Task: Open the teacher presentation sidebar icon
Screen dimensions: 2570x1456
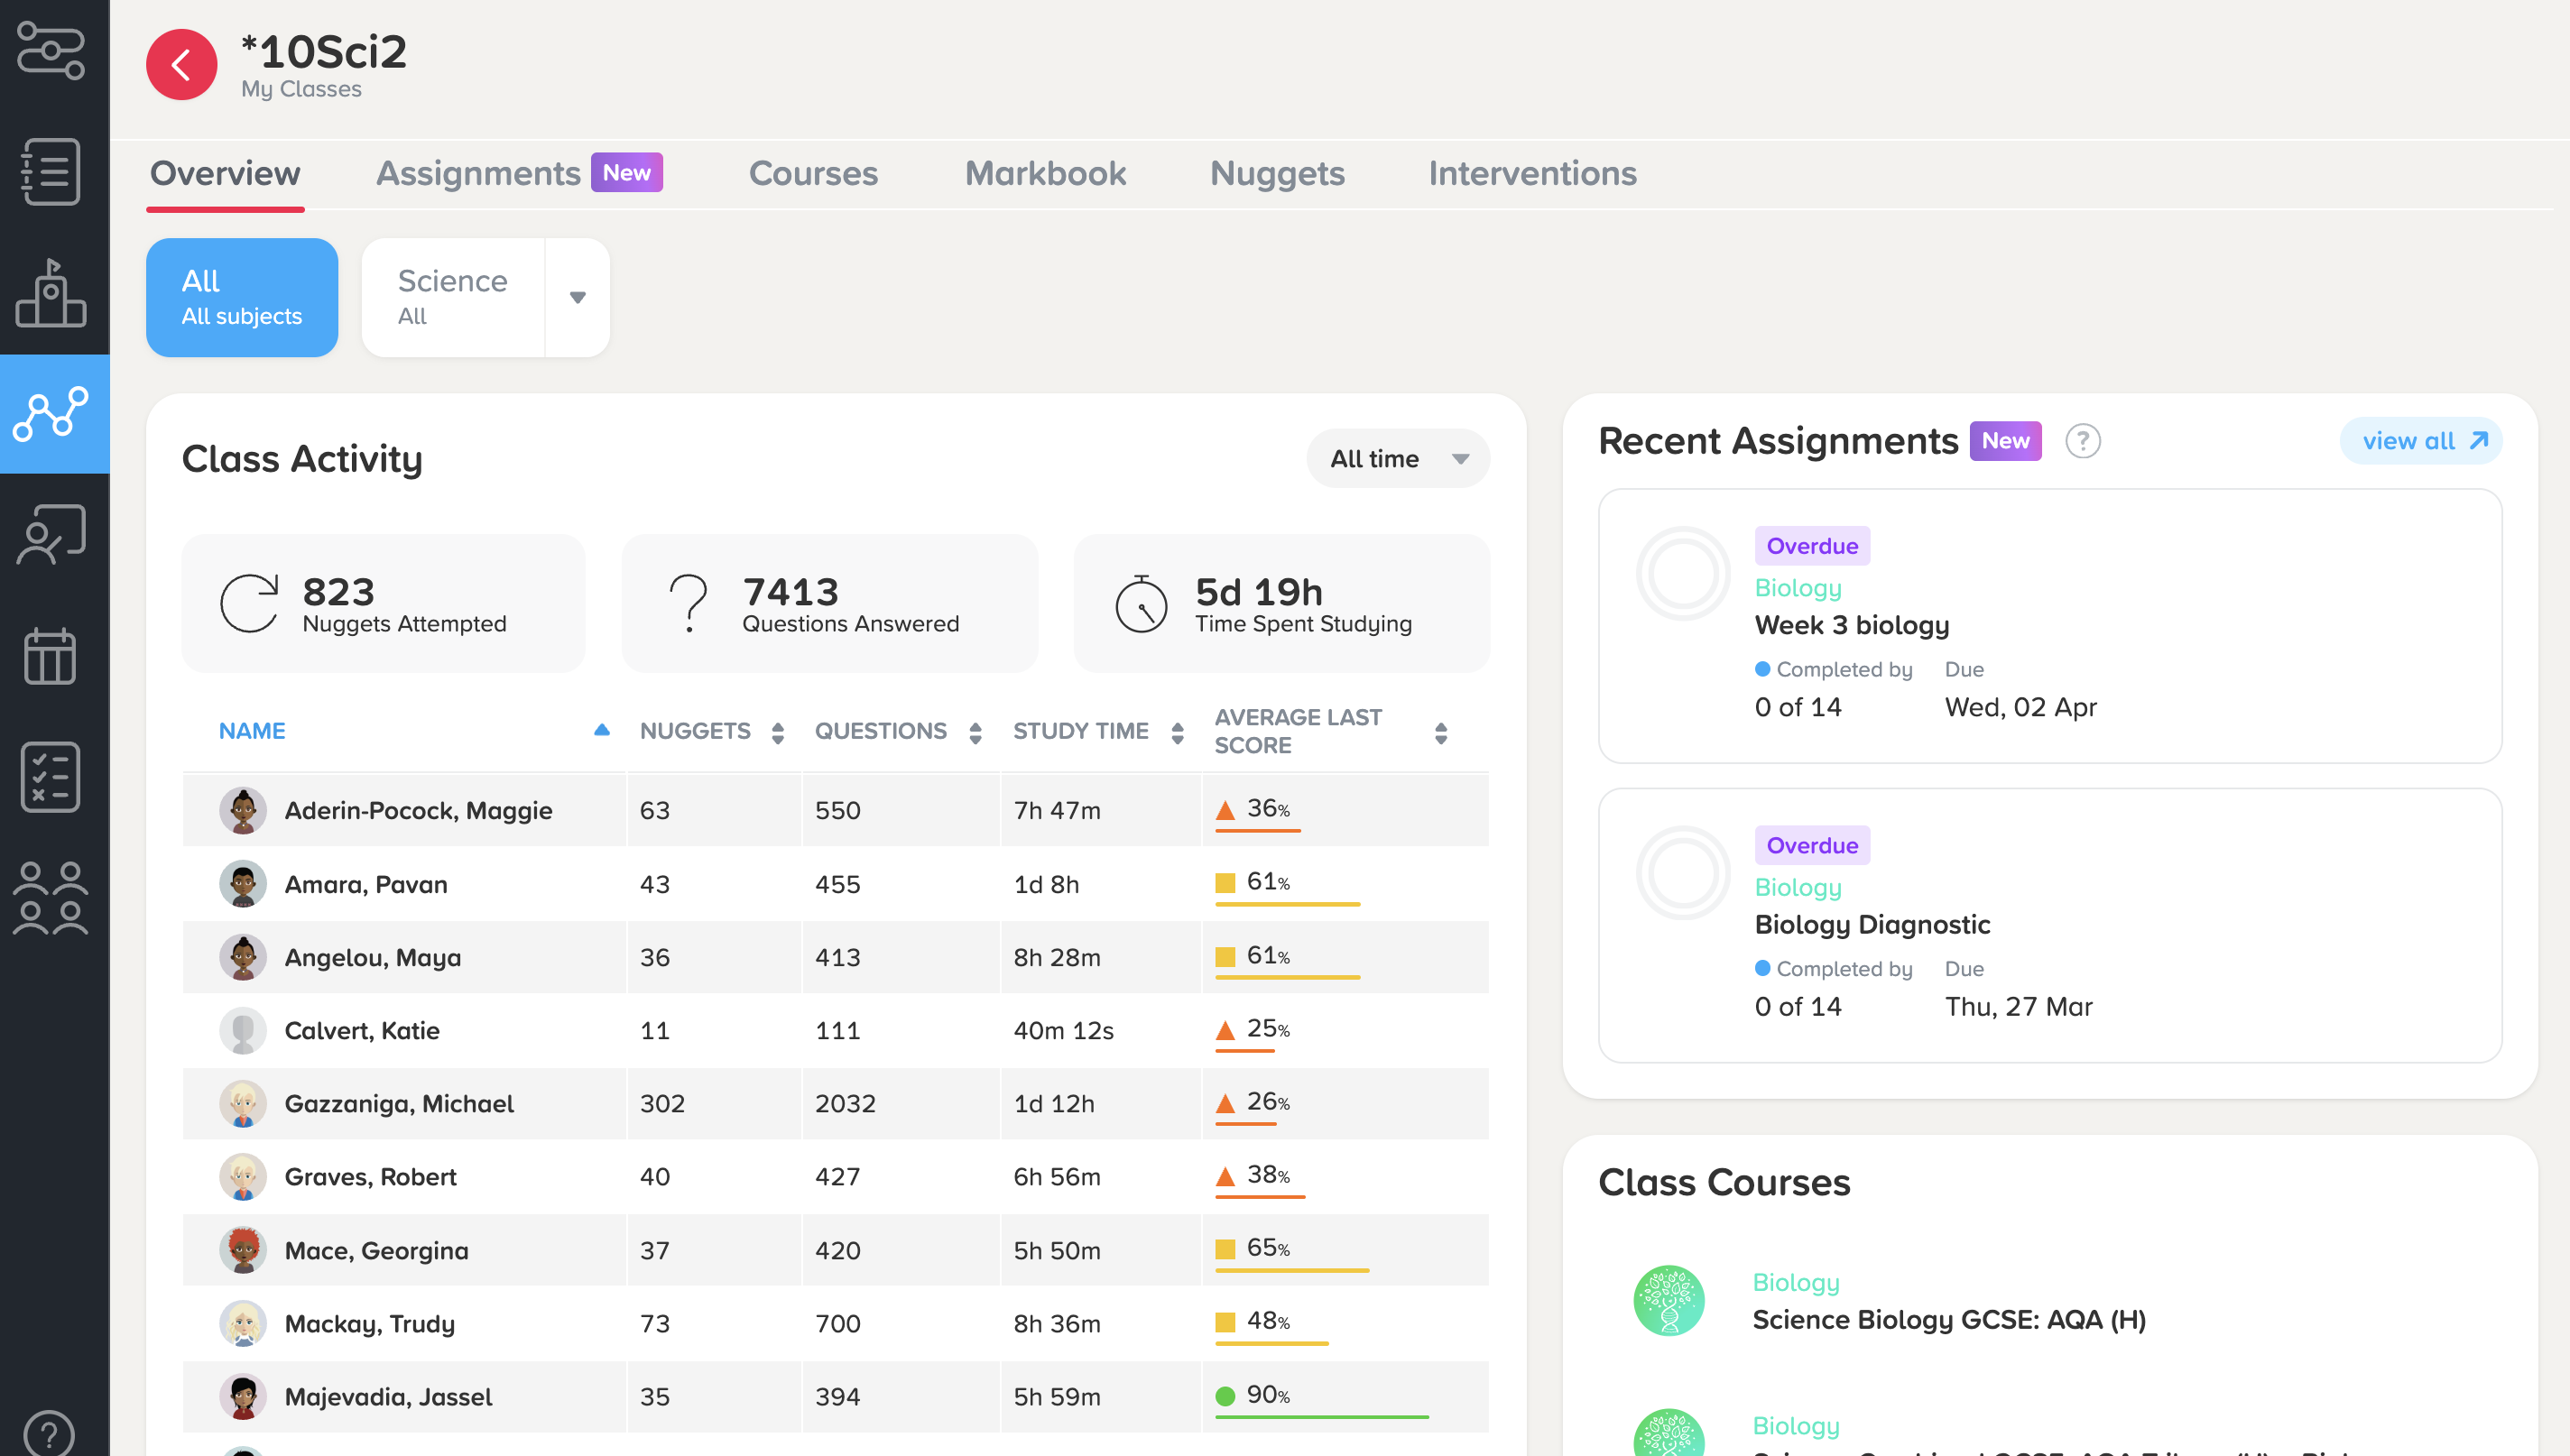Action: (x=51, y=535)
